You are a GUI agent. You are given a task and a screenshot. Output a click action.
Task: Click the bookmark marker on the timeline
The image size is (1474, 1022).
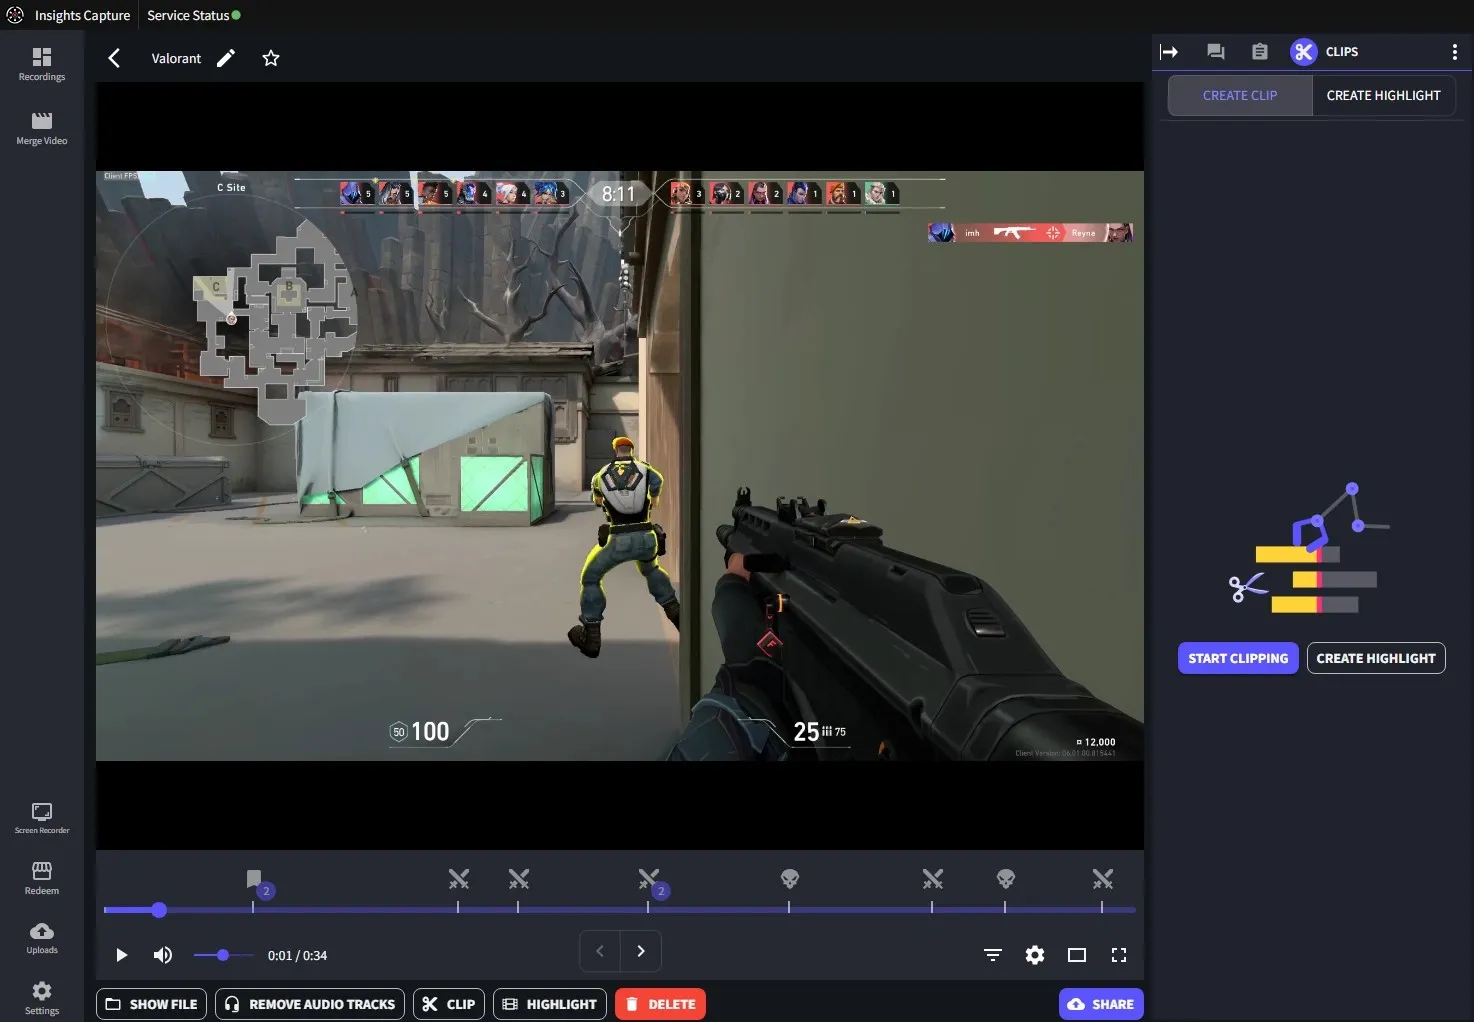pyautogui.click(x=253, y=879)
